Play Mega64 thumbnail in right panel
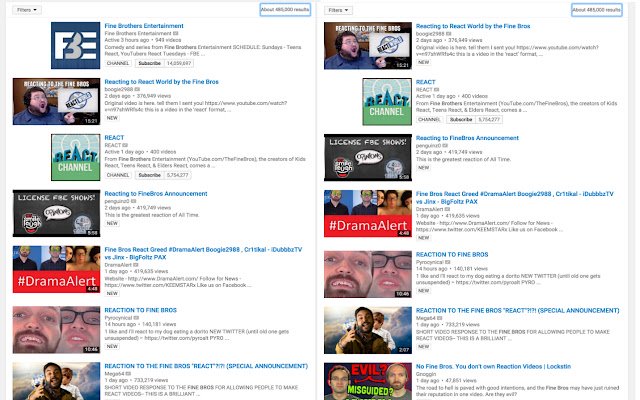 coord(368,330)
